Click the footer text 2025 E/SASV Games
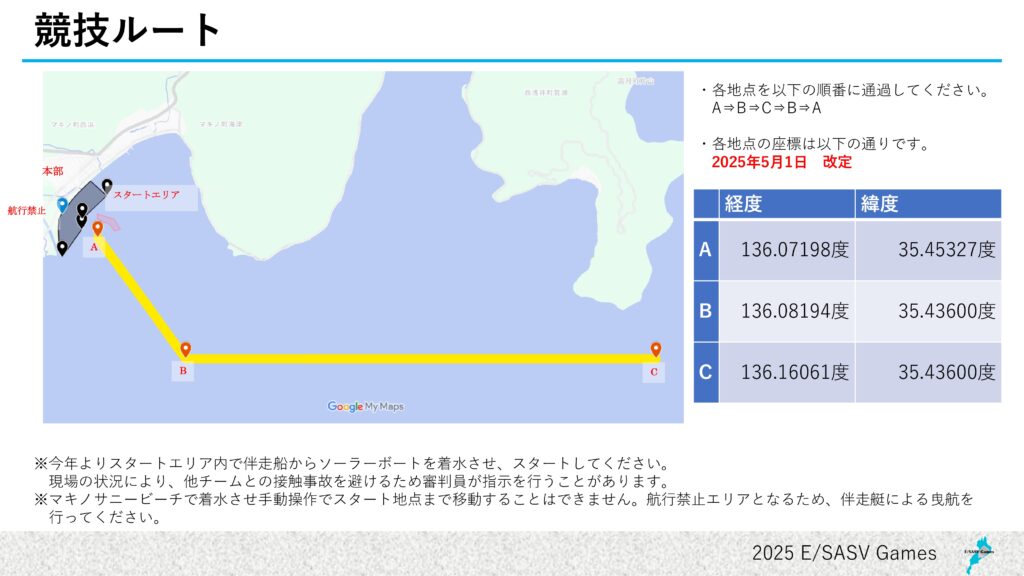Image resolution: width=1024 pixels, height=576 pixels. tap(844, 553)
